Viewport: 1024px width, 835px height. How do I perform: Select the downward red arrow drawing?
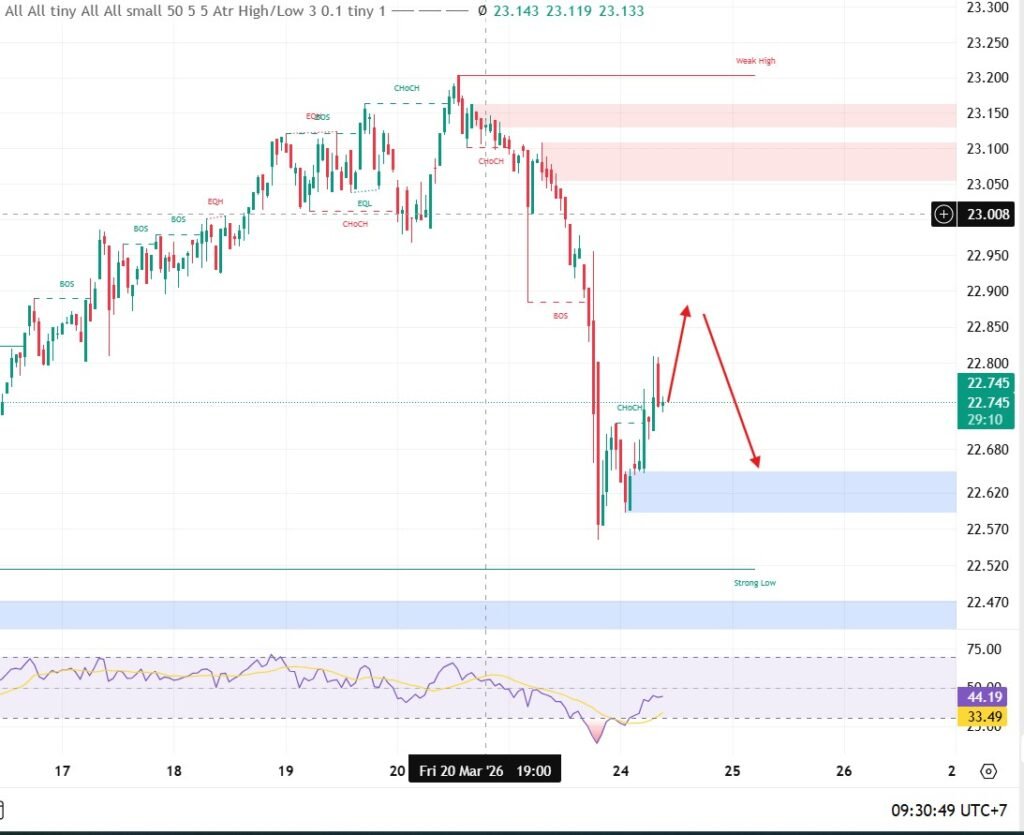click(x=732, y=391)
